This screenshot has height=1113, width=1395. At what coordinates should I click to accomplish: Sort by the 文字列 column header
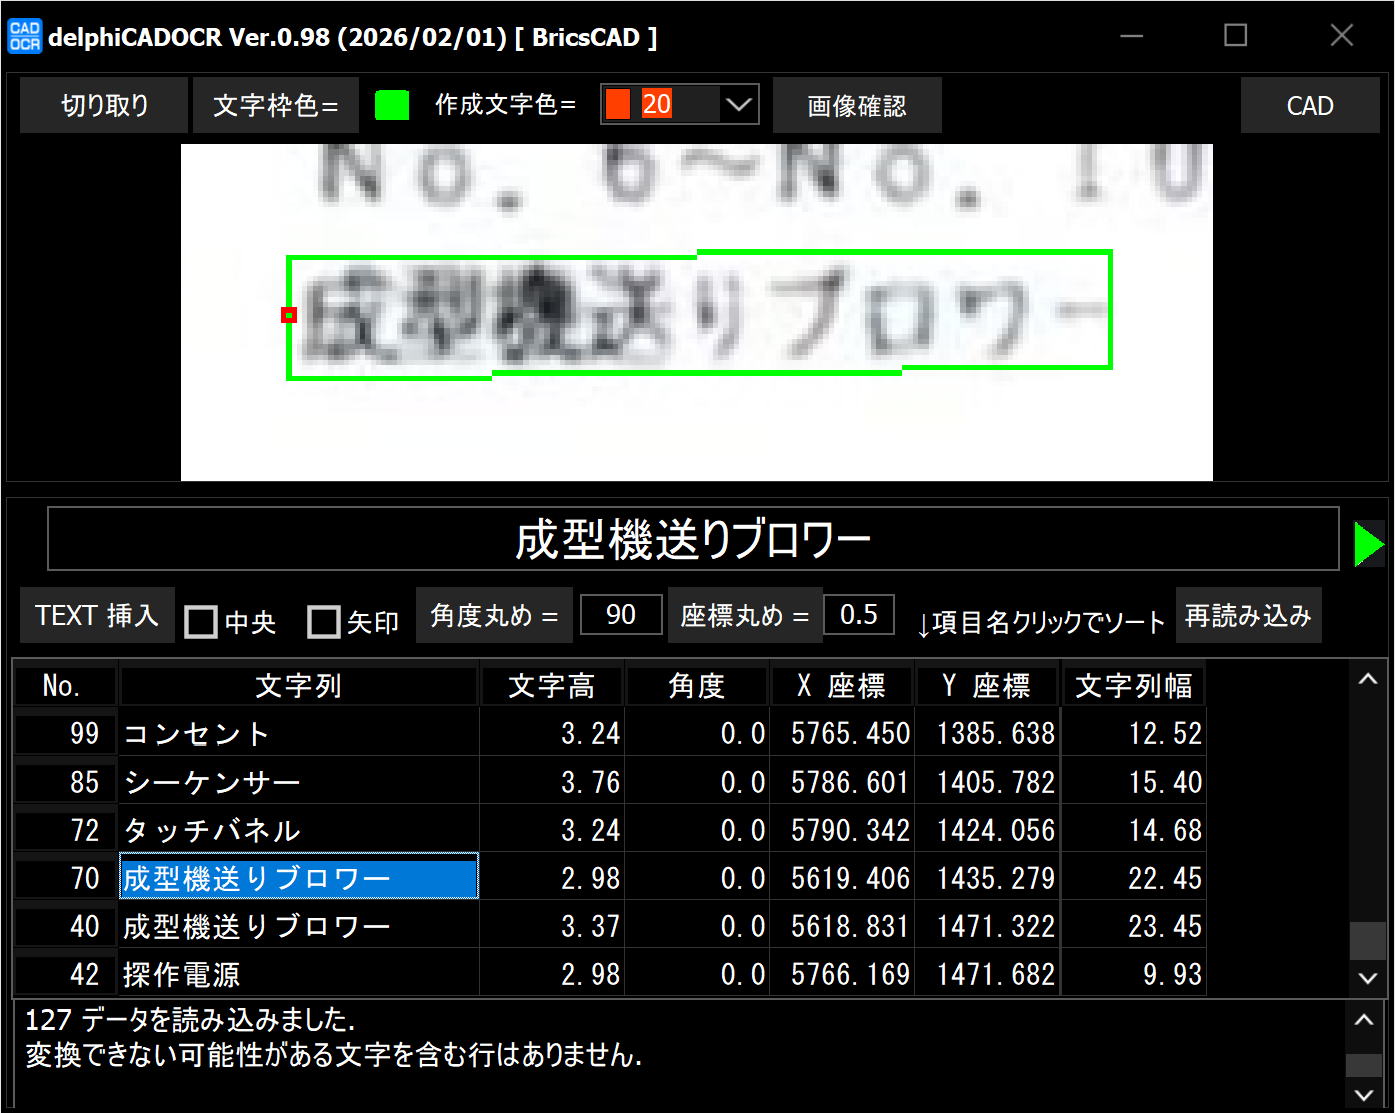[x=298, y=686]
